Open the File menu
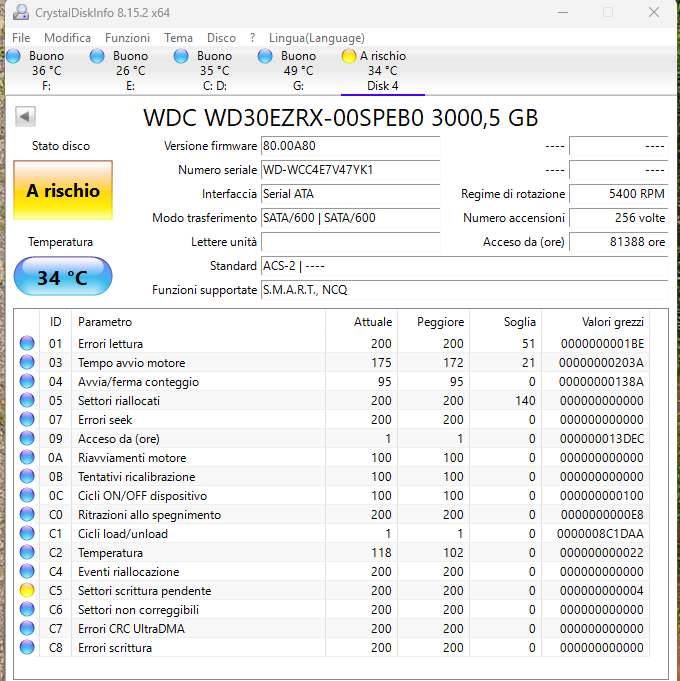Viewport: 680px width, 681px height. pyautogui.click(x=21, y=38)
